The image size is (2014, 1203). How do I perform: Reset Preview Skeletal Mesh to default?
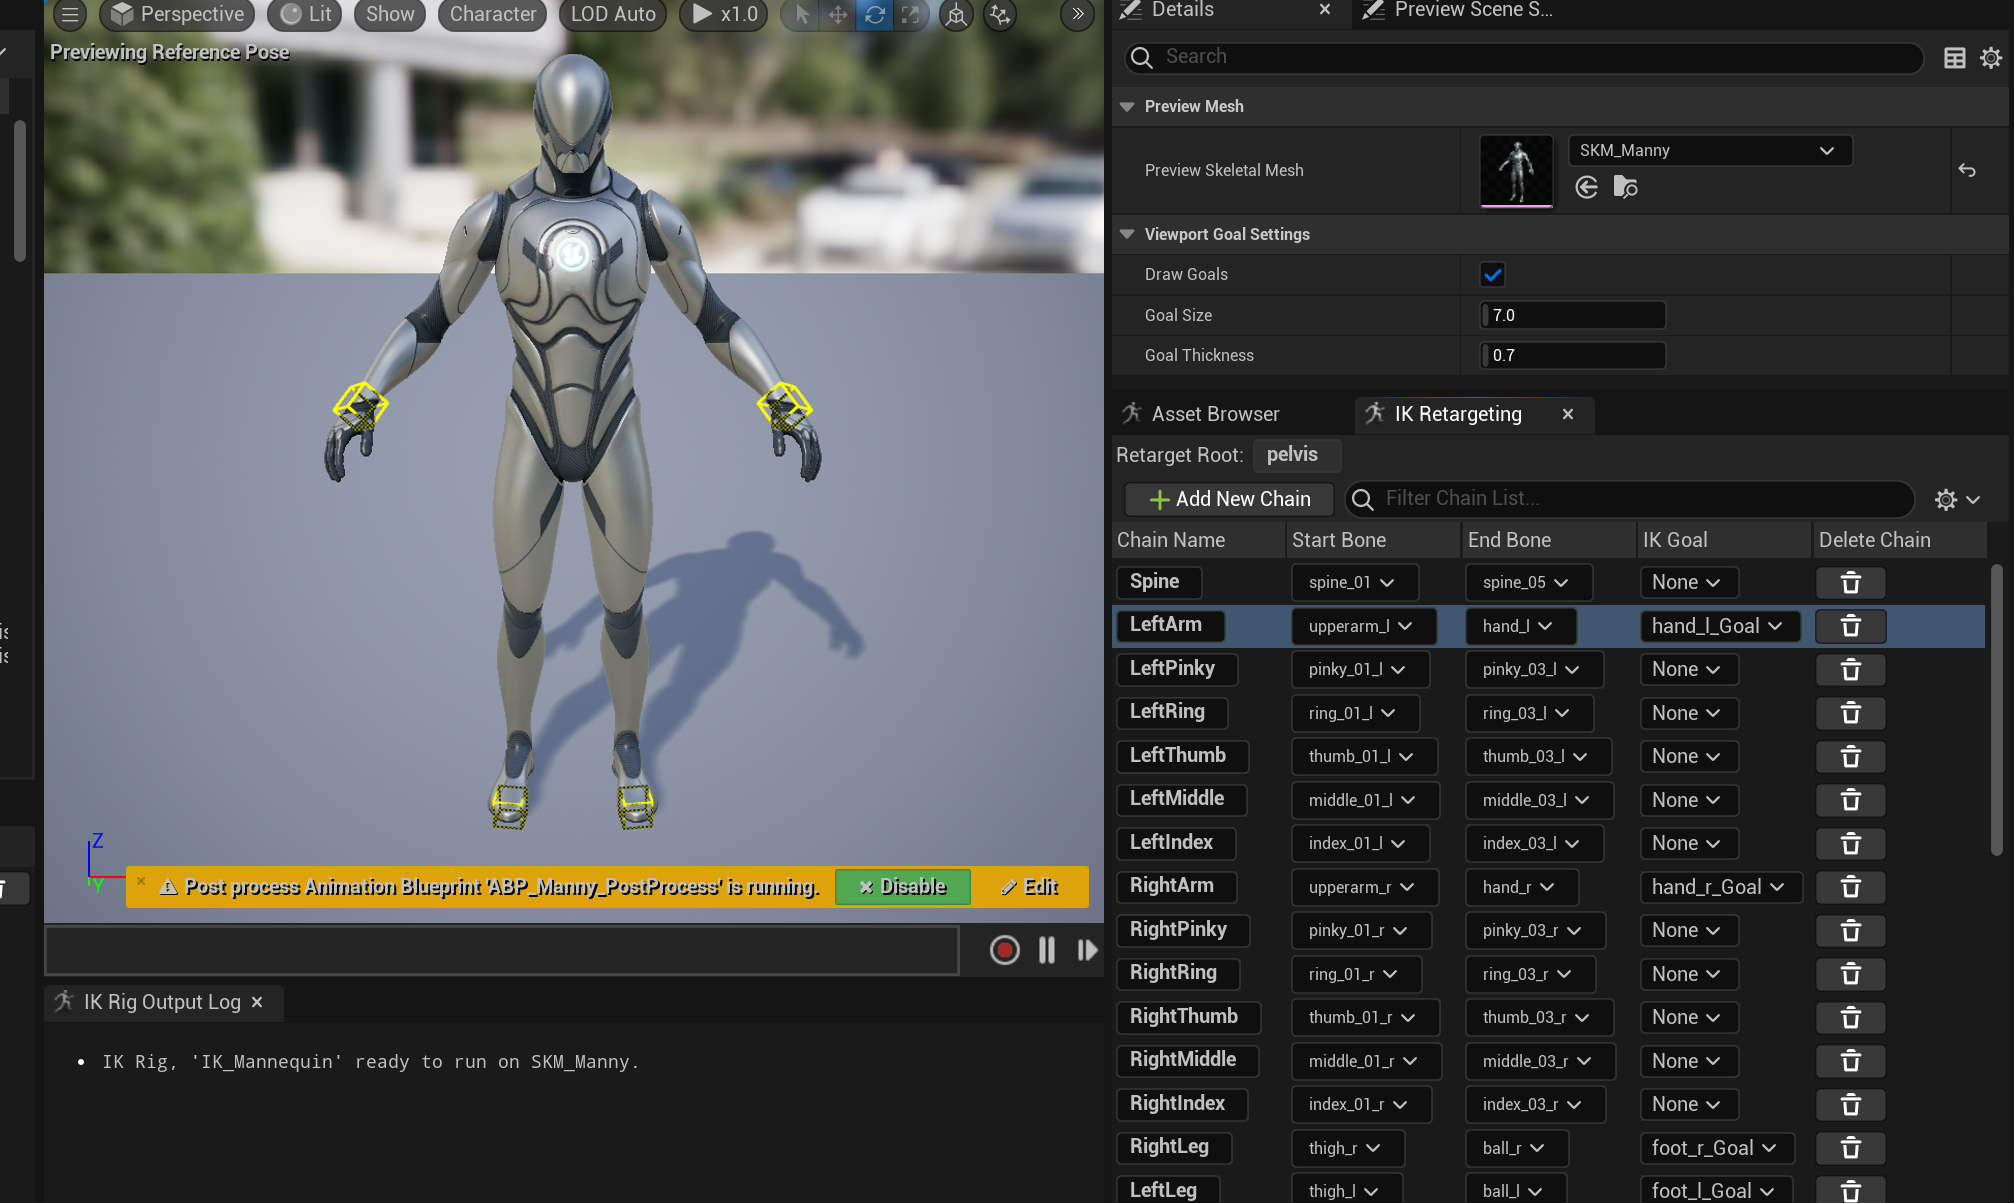tap(1967, 170)
